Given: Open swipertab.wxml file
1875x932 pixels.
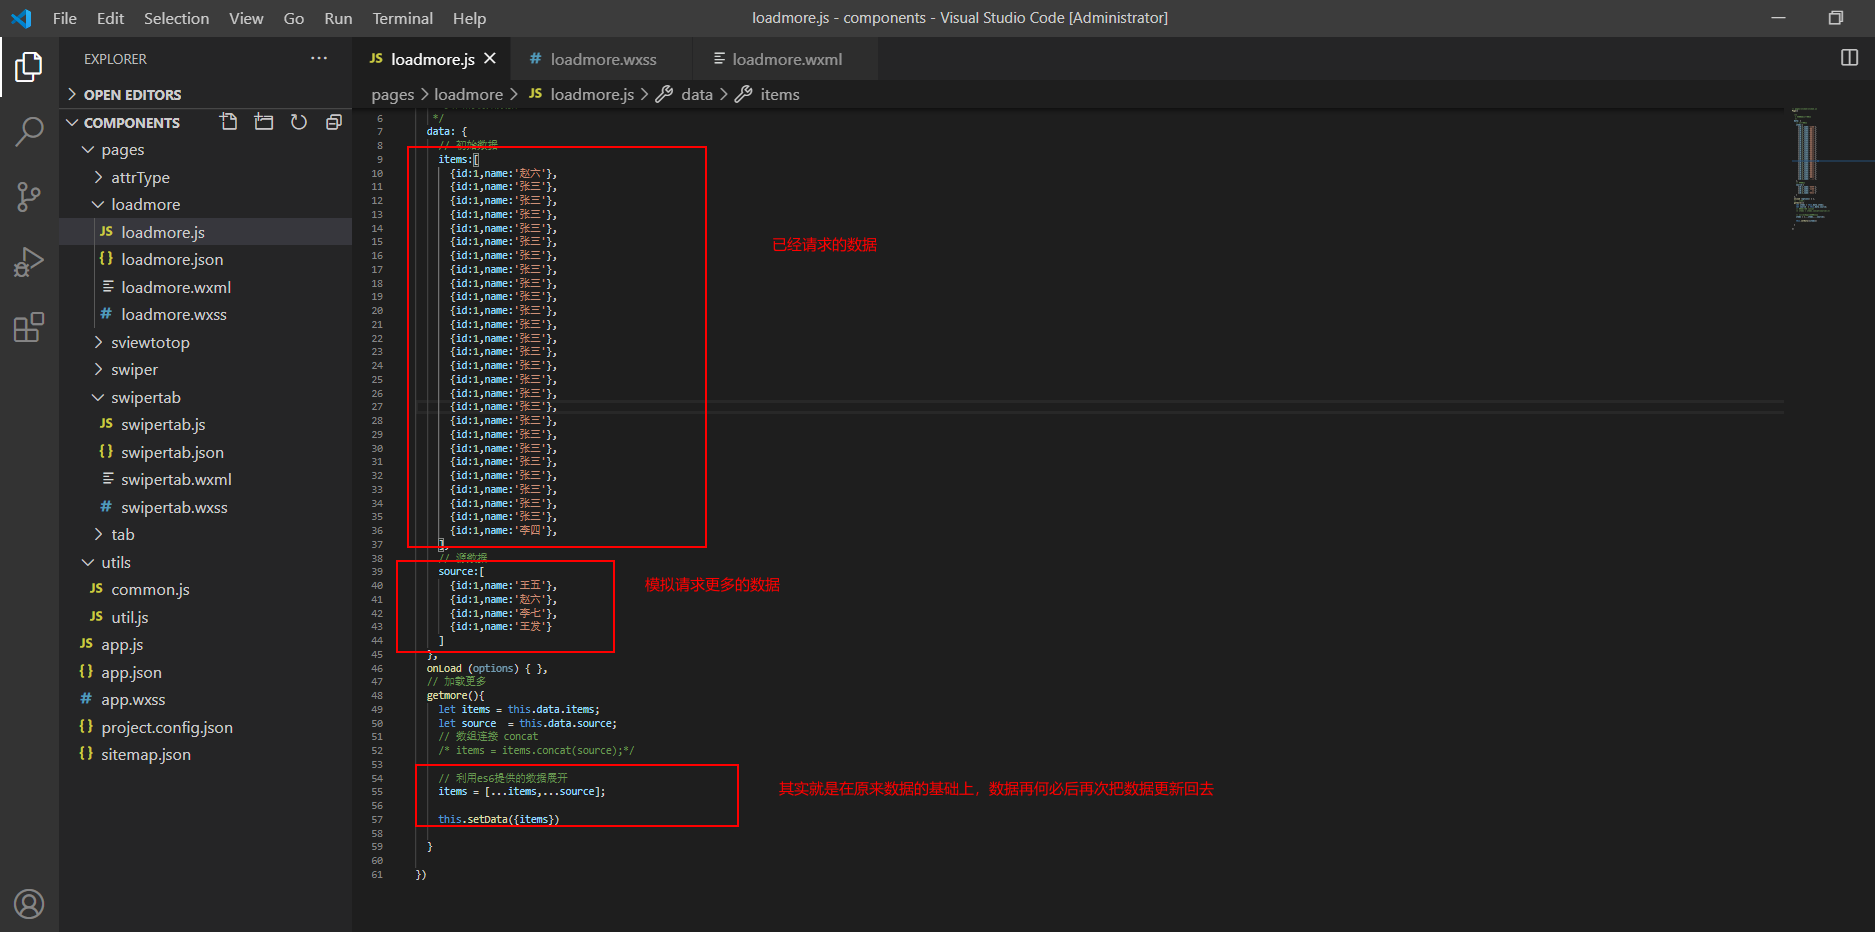Looking at the screenshot, I should point(205,480).
